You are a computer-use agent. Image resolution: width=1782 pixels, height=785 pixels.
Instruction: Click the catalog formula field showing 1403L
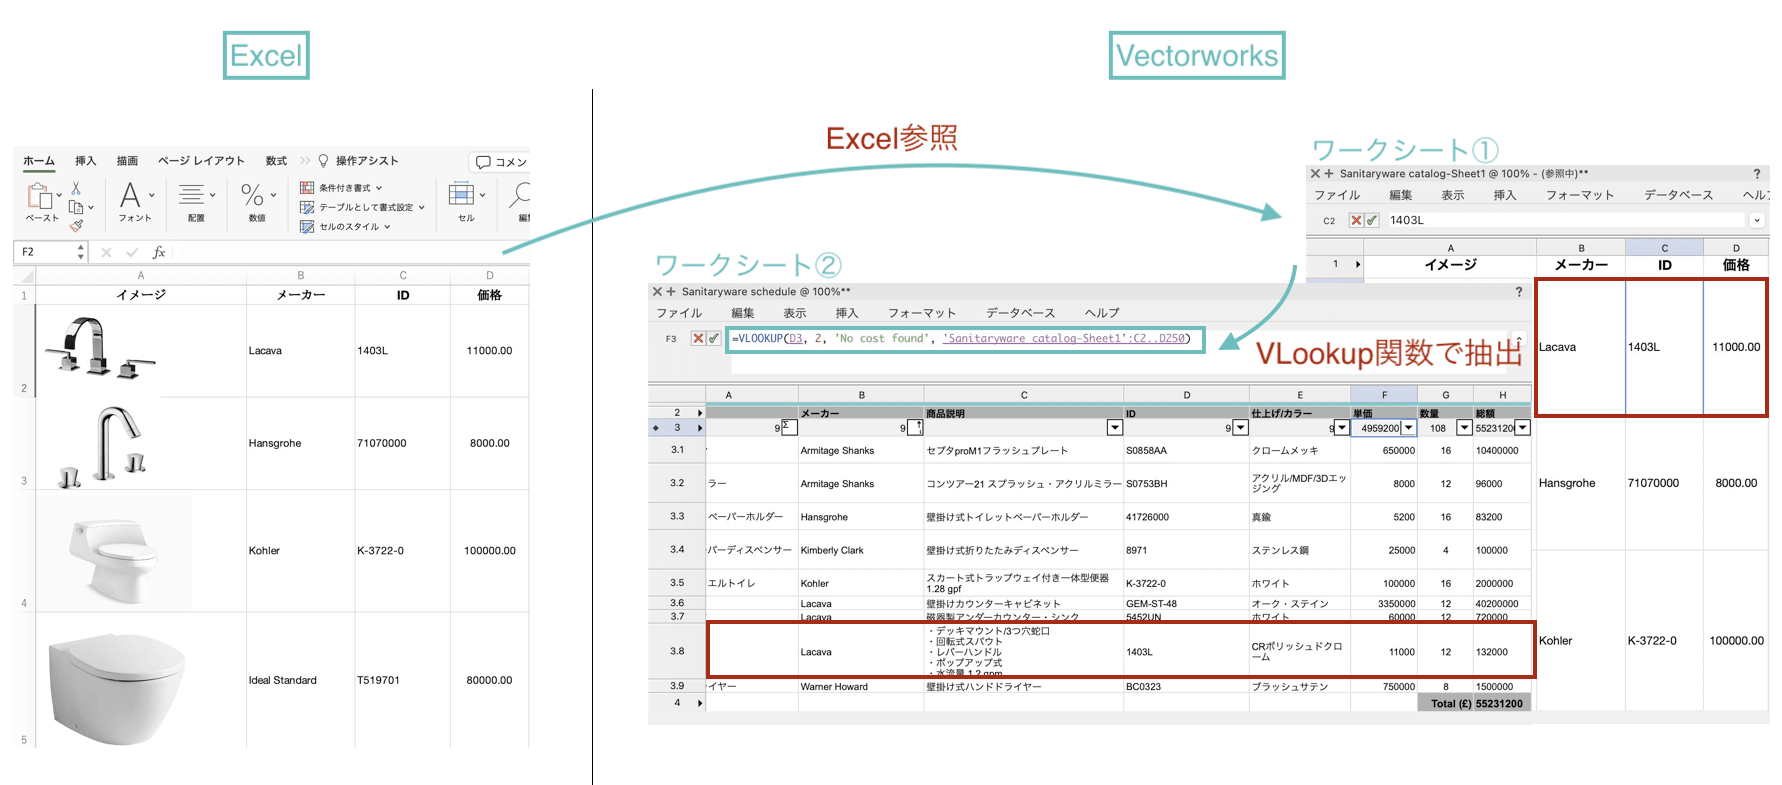tap(1565, 221)
